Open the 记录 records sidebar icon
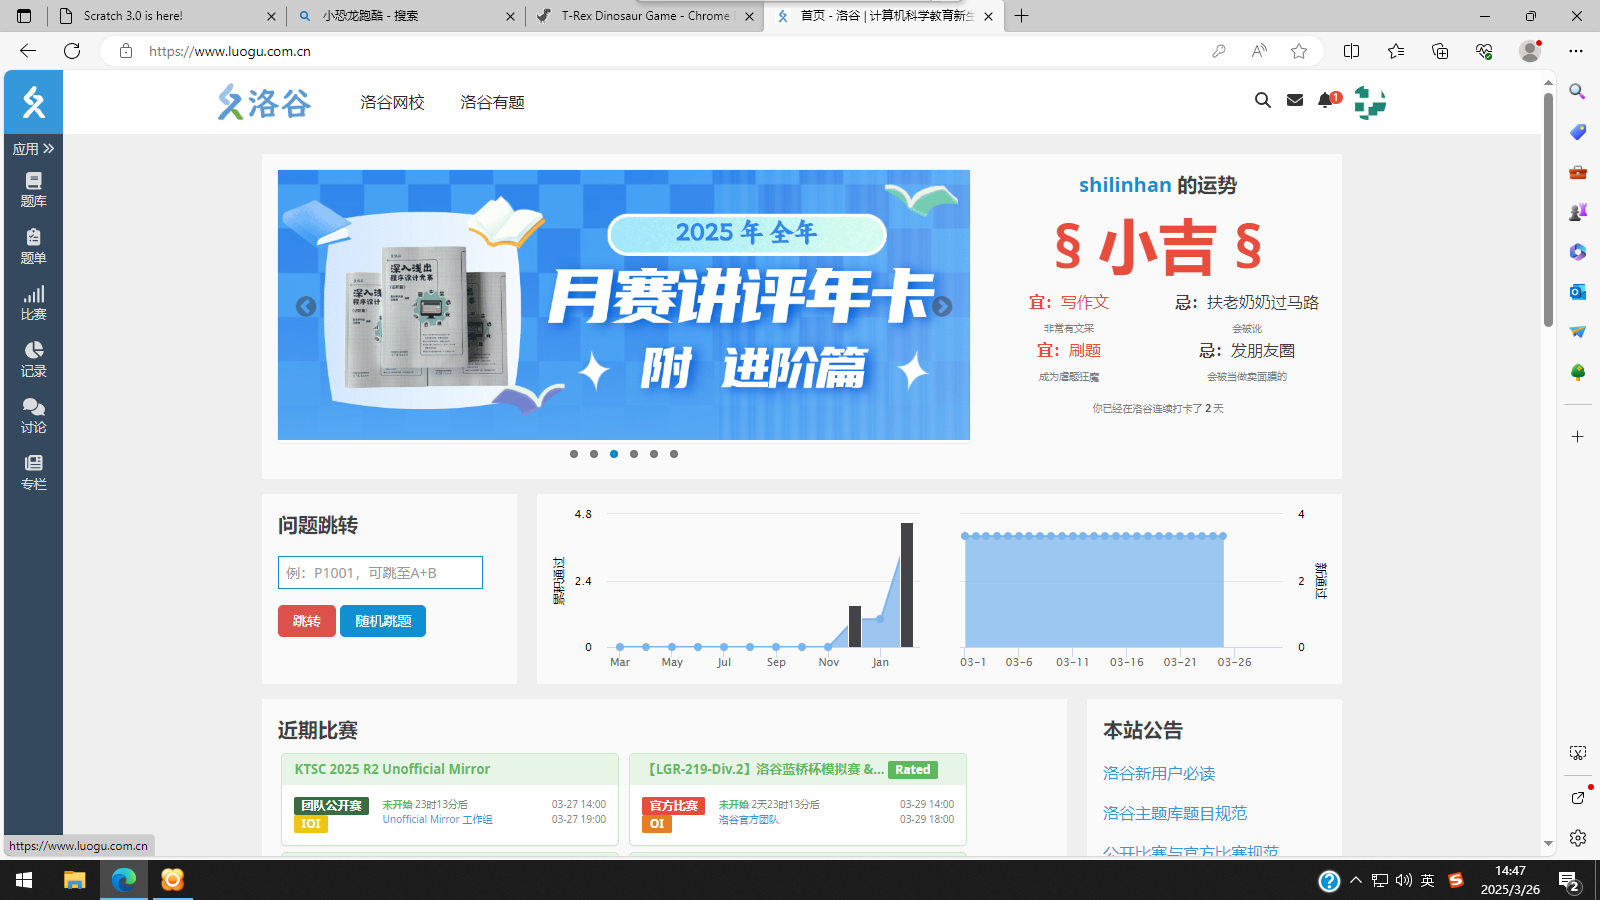The height and width of the screenshot is (900, 1600). 33,358
